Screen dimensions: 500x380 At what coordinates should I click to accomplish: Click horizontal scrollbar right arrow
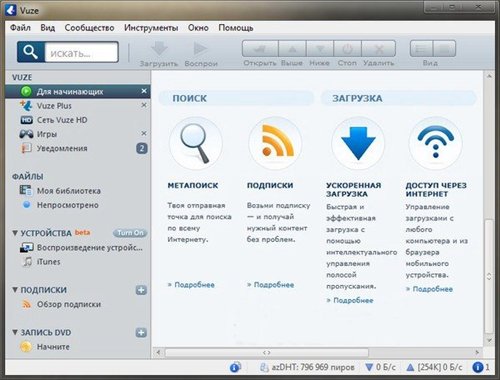[477, 352]
